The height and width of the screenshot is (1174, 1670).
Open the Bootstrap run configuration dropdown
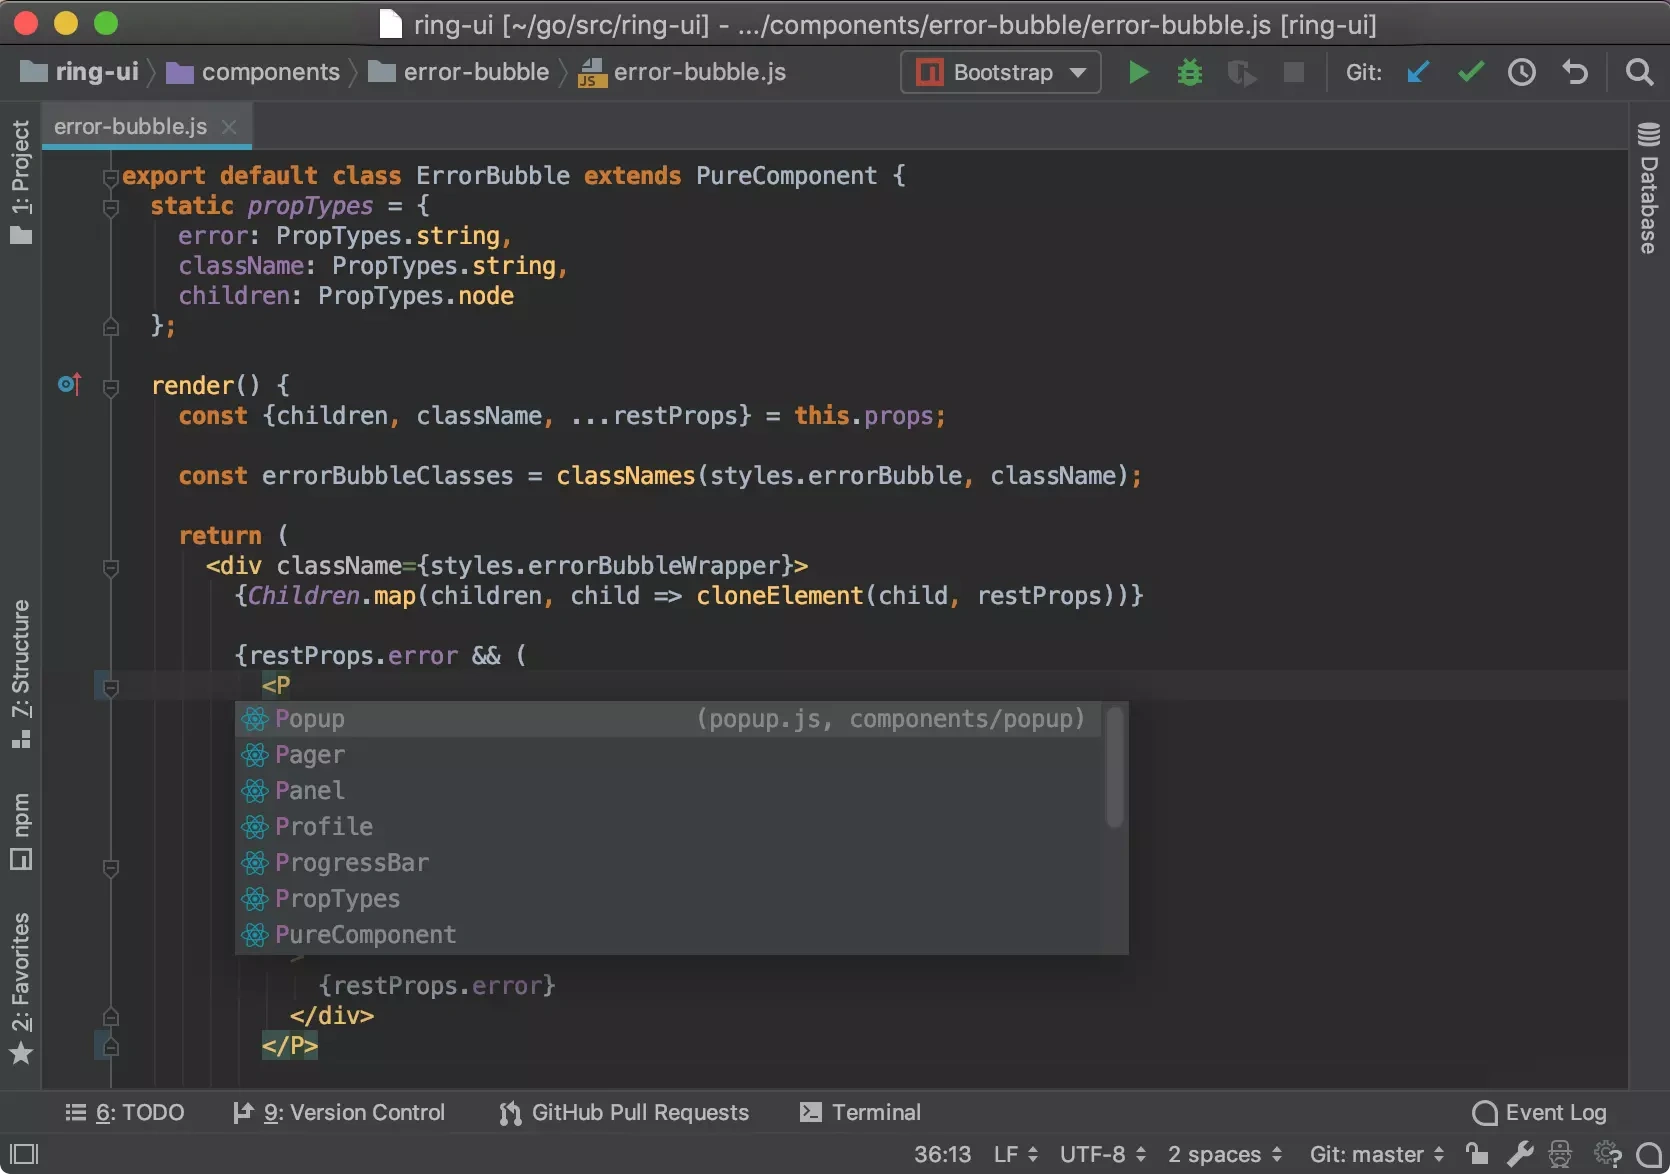pyautogui.click(x=1000, y=72)
